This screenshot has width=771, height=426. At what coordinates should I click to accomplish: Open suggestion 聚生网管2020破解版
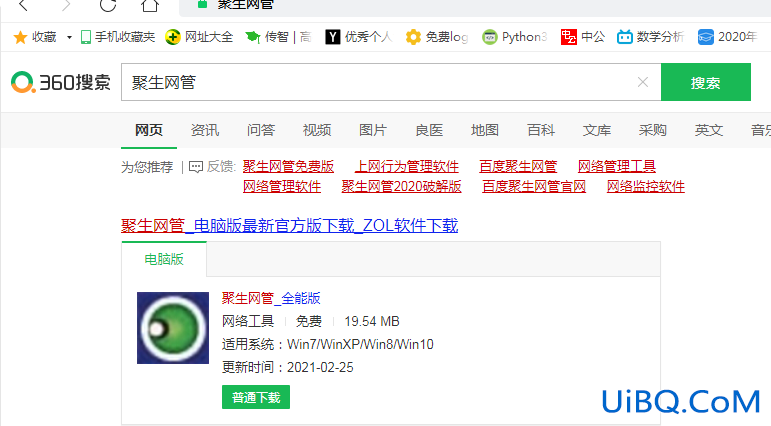click(x=401, y=187)
